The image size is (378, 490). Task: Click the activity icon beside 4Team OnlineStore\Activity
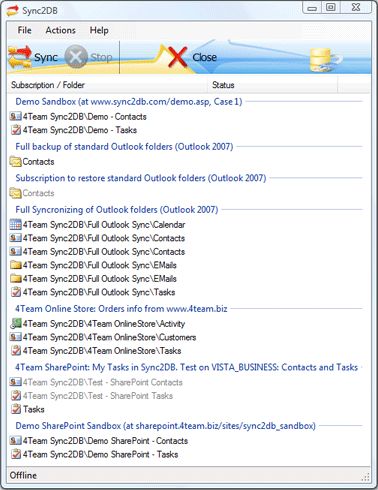[x=16, y=323]
